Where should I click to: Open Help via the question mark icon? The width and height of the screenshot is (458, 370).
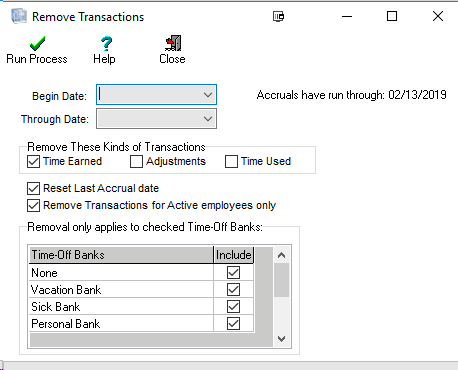tap(106, 44)
